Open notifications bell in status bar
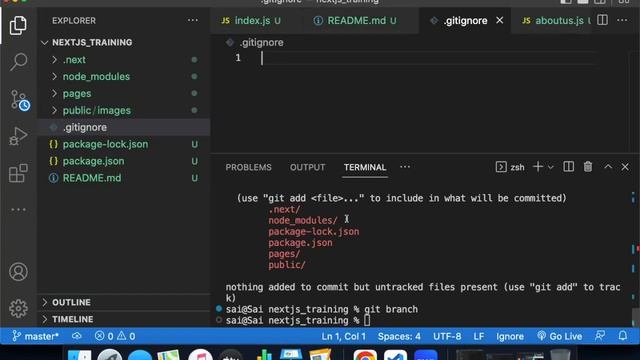This screenshot has height=360, width=640. 622,336
